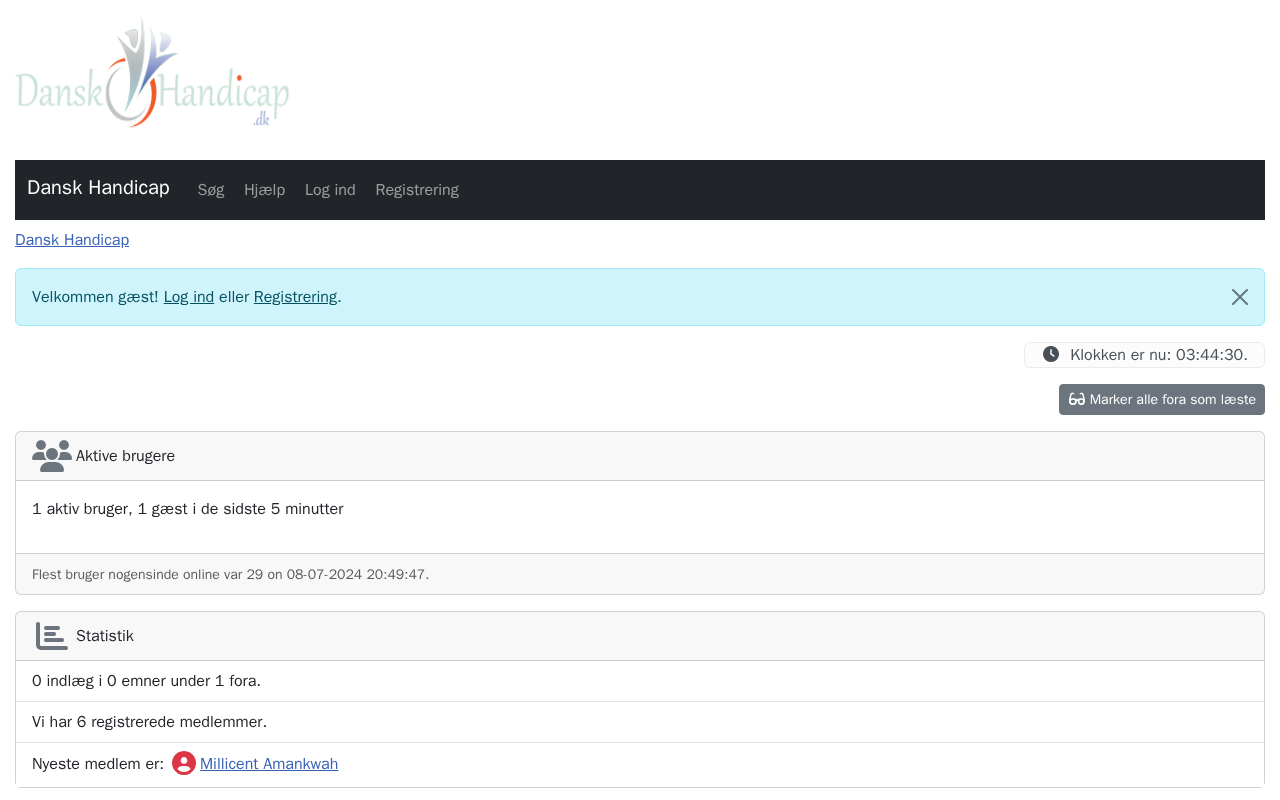Click the Aktive brugere heading text
Screen dimensions: 1280x800
click(x=125, y=456)
